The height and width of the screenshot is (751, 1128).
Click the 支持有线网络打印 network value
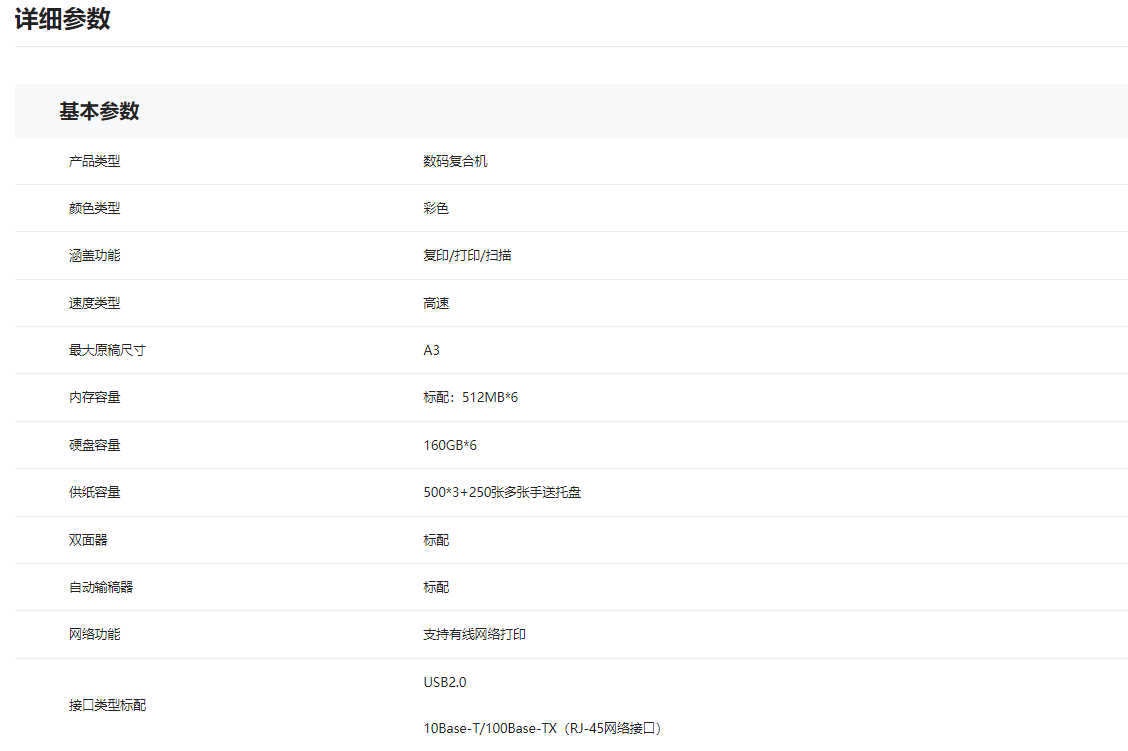(474, 634)
